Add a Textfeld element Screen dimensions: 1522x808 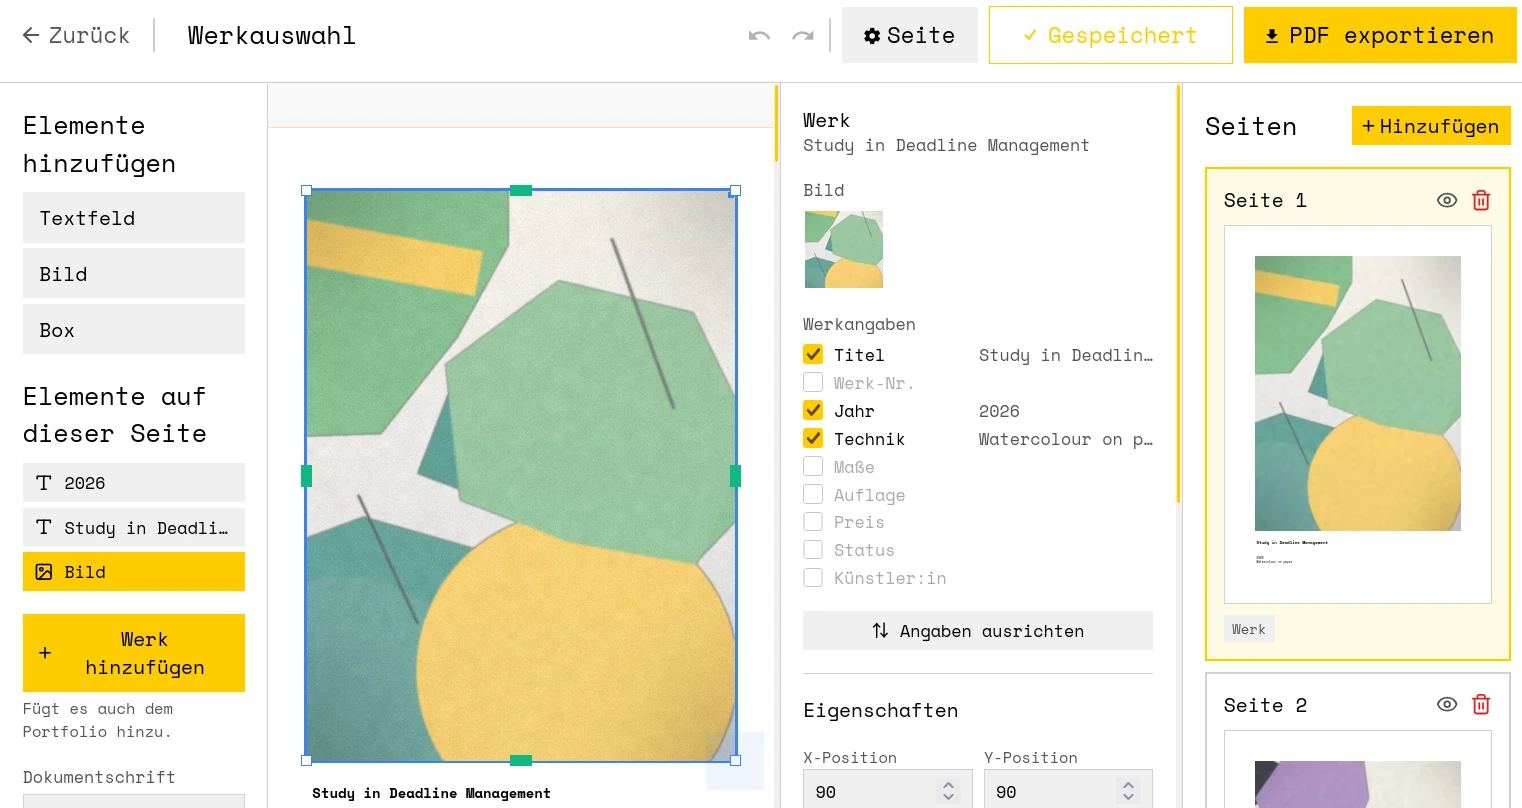coord(134,218)
